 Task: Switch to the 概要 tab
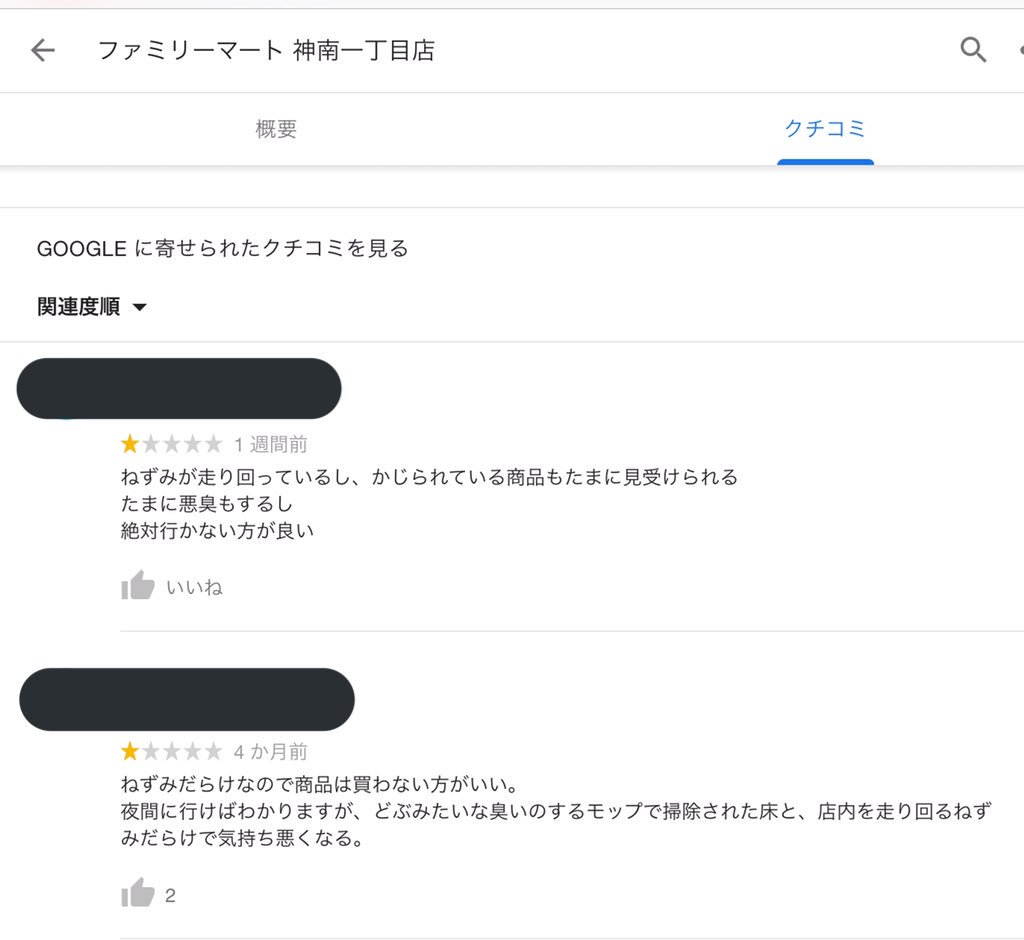276,129
